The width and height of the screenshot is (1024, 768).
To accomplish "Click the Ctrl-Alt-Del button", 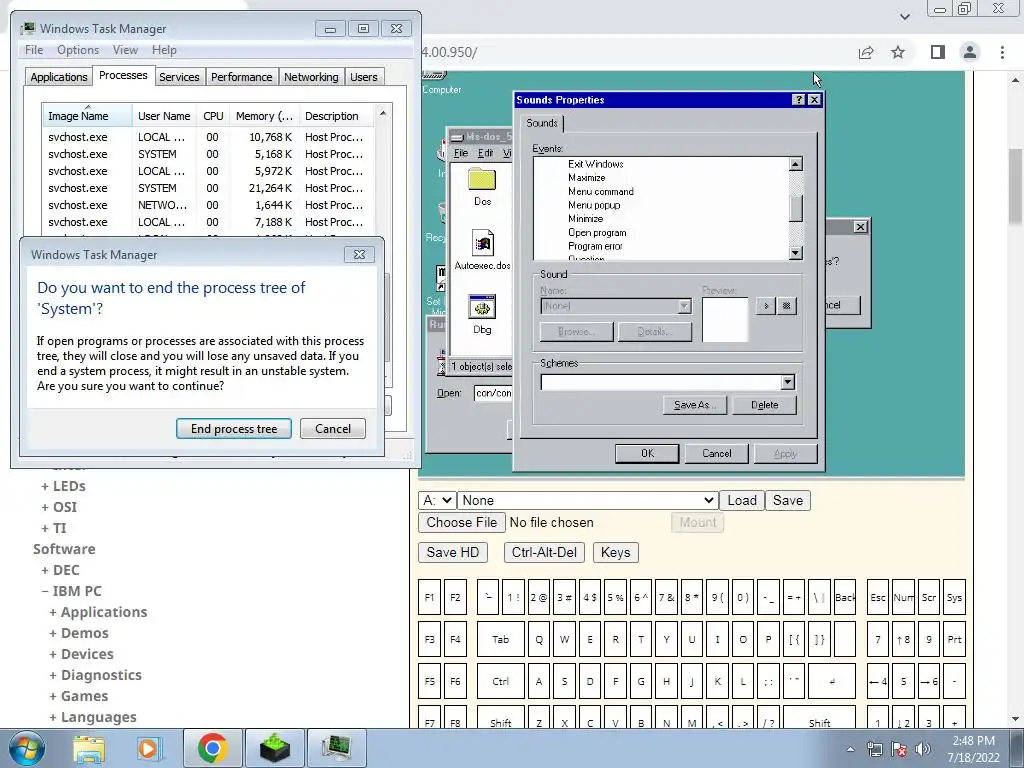I will click(544, 552).
